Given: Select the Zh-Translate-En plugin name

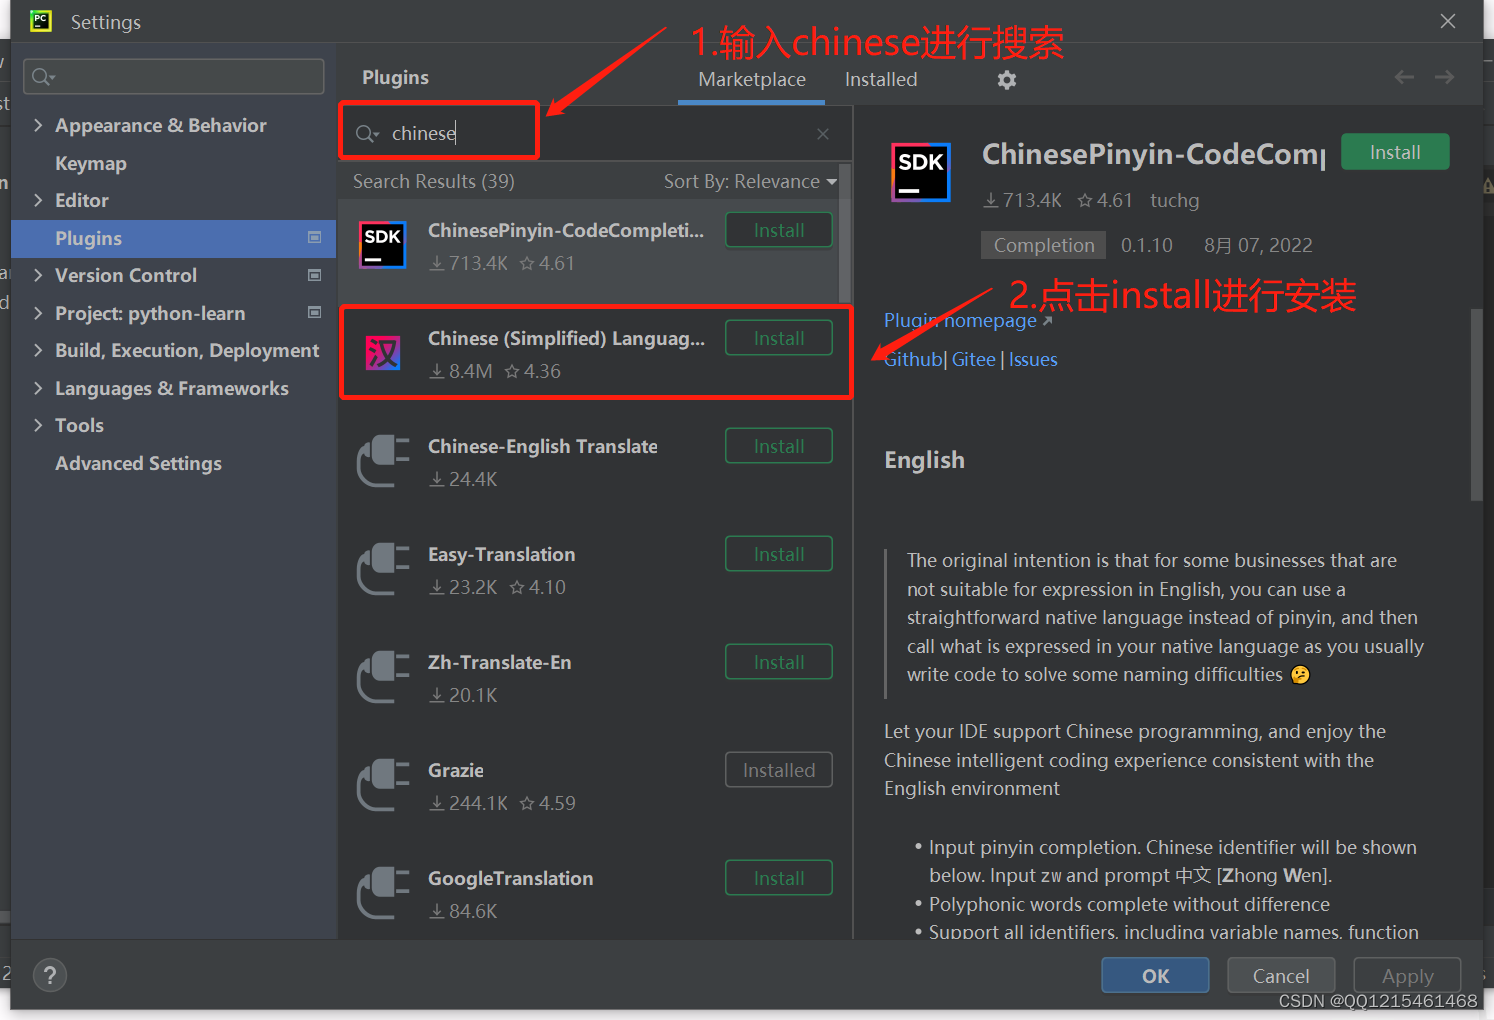Looking at the screenshot, I should tap(500, 662).
